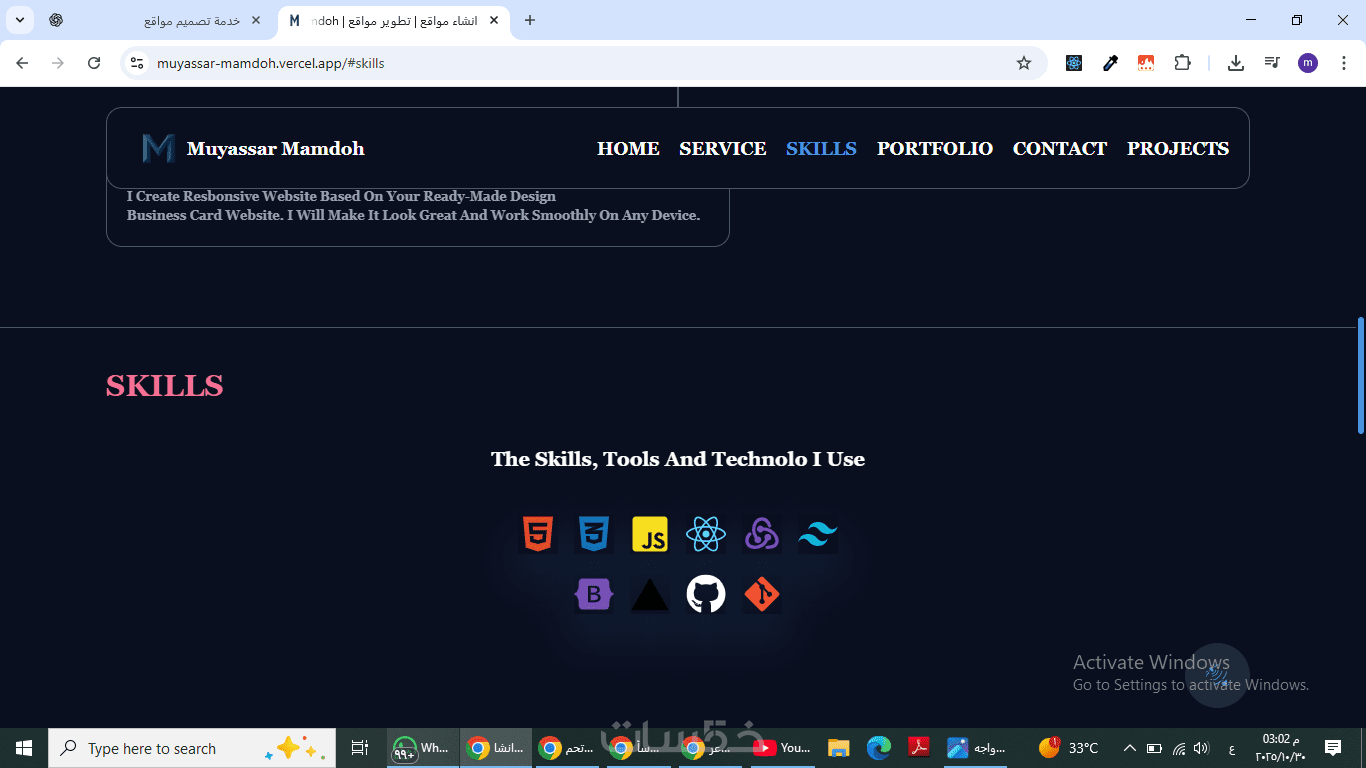Open the Chrome three-dot menu
Image resolution: width=1366 pixels, height=768 pixels.
point(1344,63)
